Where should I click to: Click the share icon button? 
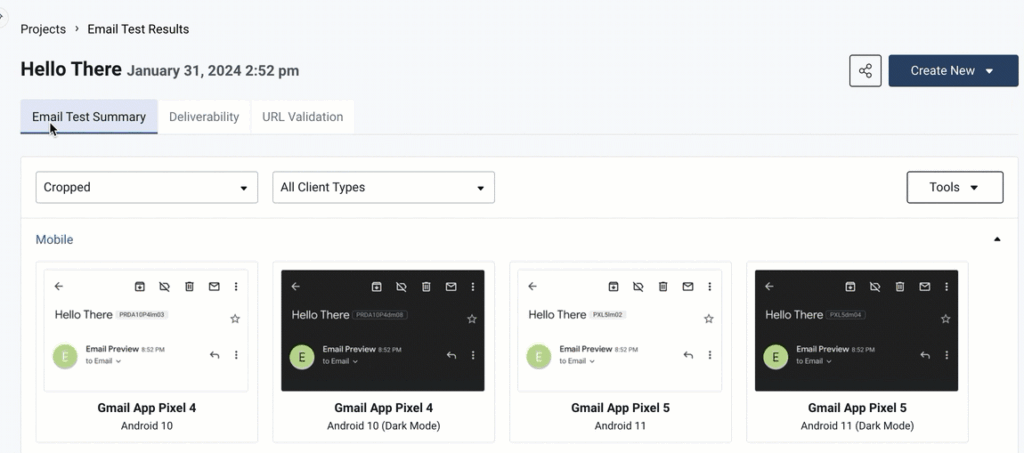(865, 70)
